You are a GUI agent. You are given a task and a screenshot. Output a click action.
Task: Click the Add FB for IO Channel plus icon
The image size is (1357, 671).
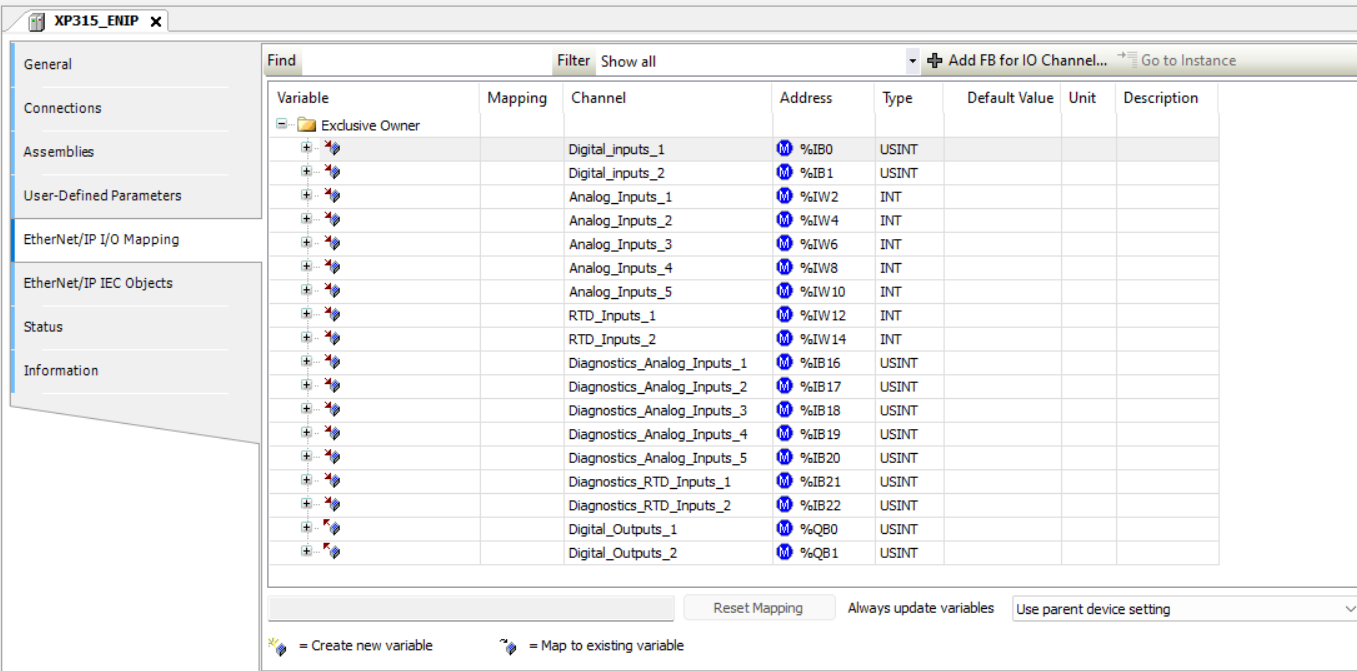[x=935, y=61]
